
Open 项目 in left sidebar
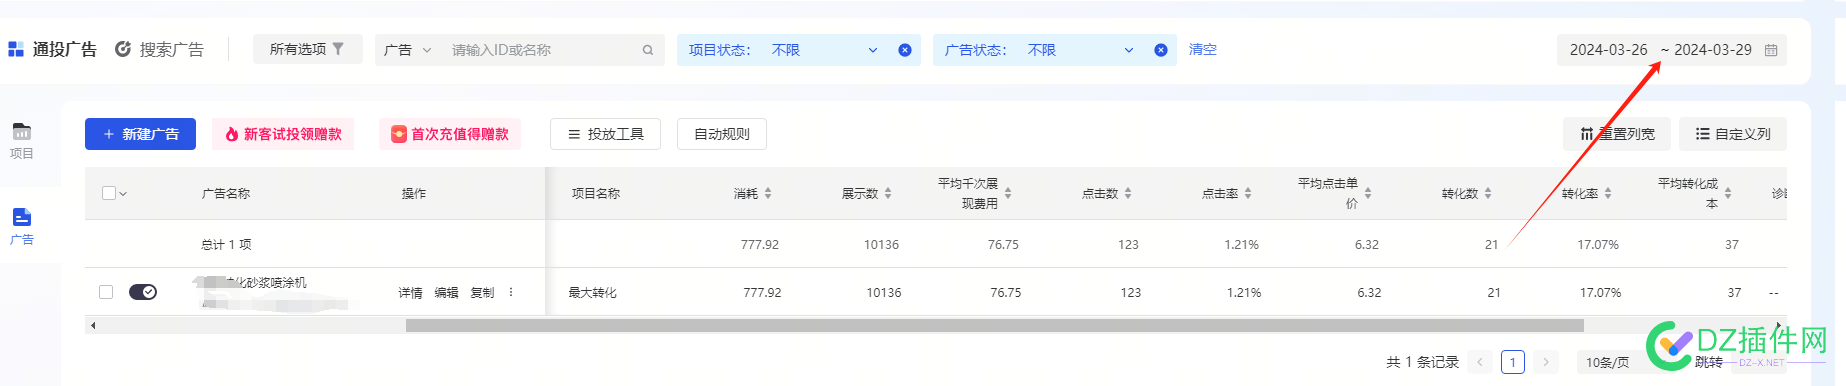point(22,141)
